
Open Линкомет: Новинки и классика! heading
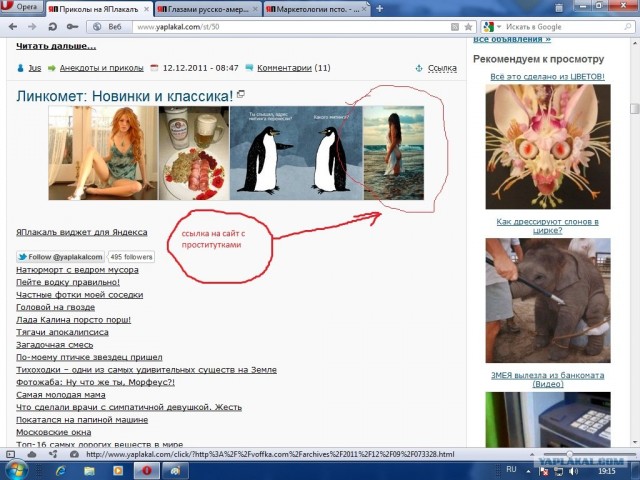click(x=124, y=96)
